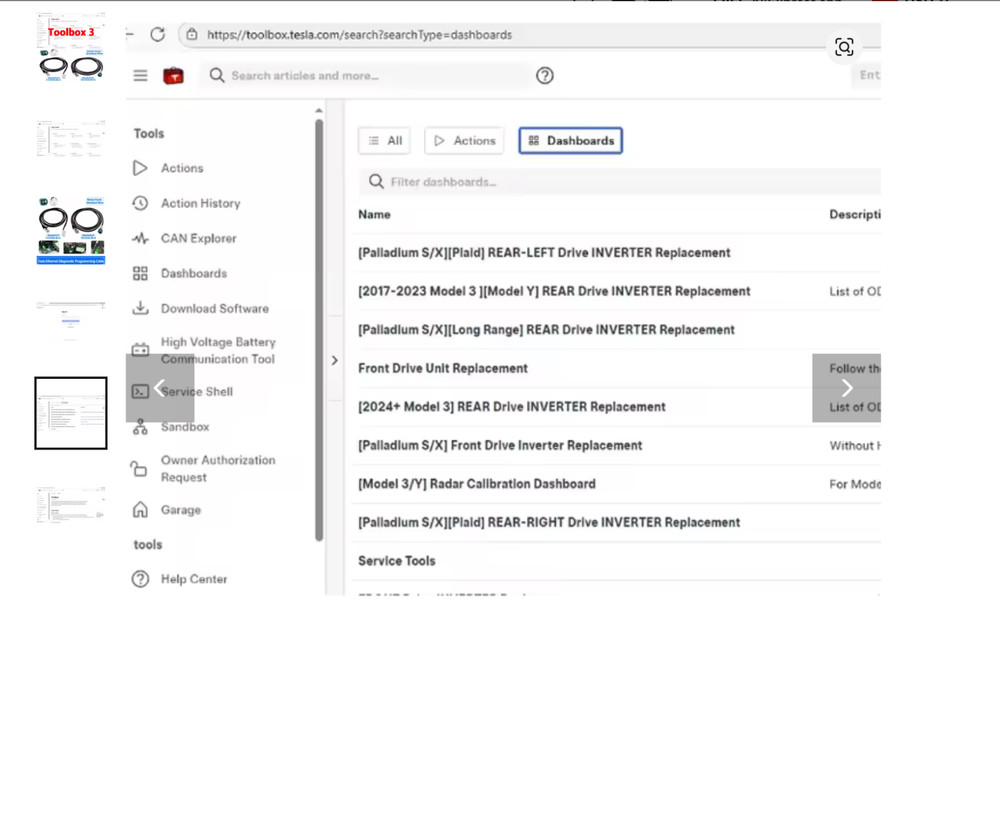The height and width of the screenshot is (831, 1000).
Task: Open the Service Tools dashboard row
Action: click(x=397, y=561)
